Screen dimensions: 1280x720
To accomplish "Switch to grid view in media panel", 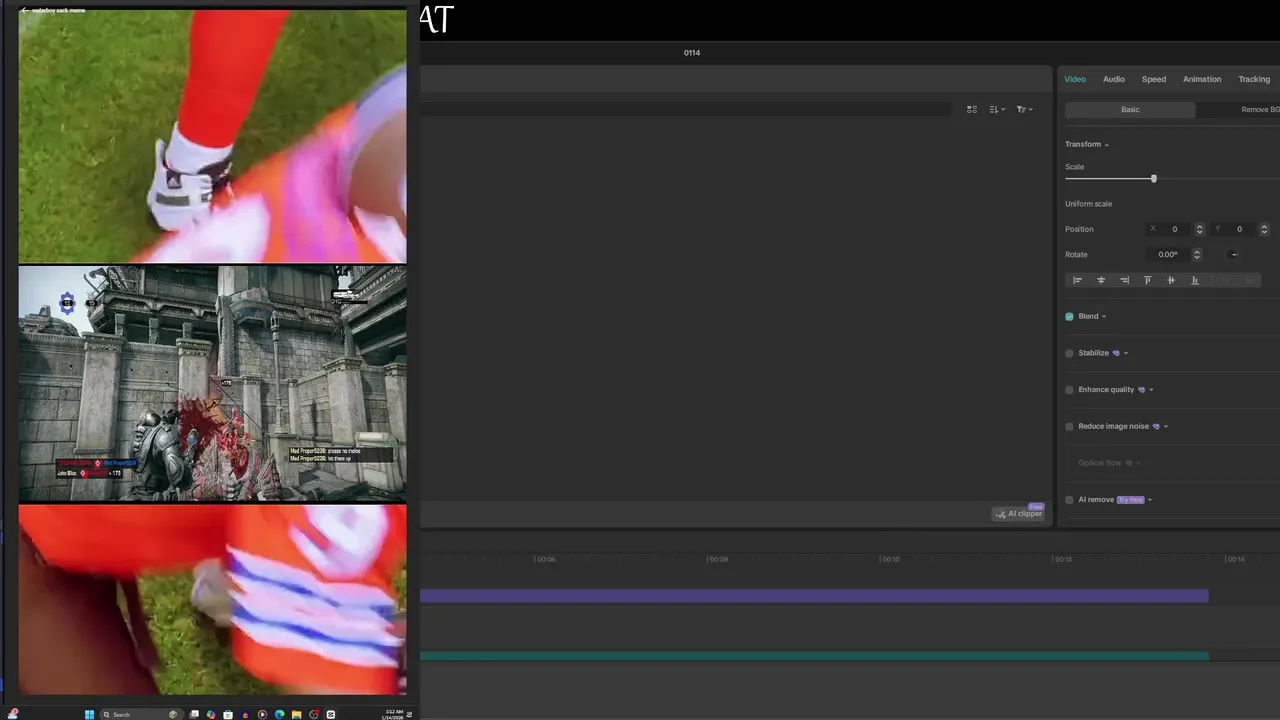I will click(x=971, y=109).
